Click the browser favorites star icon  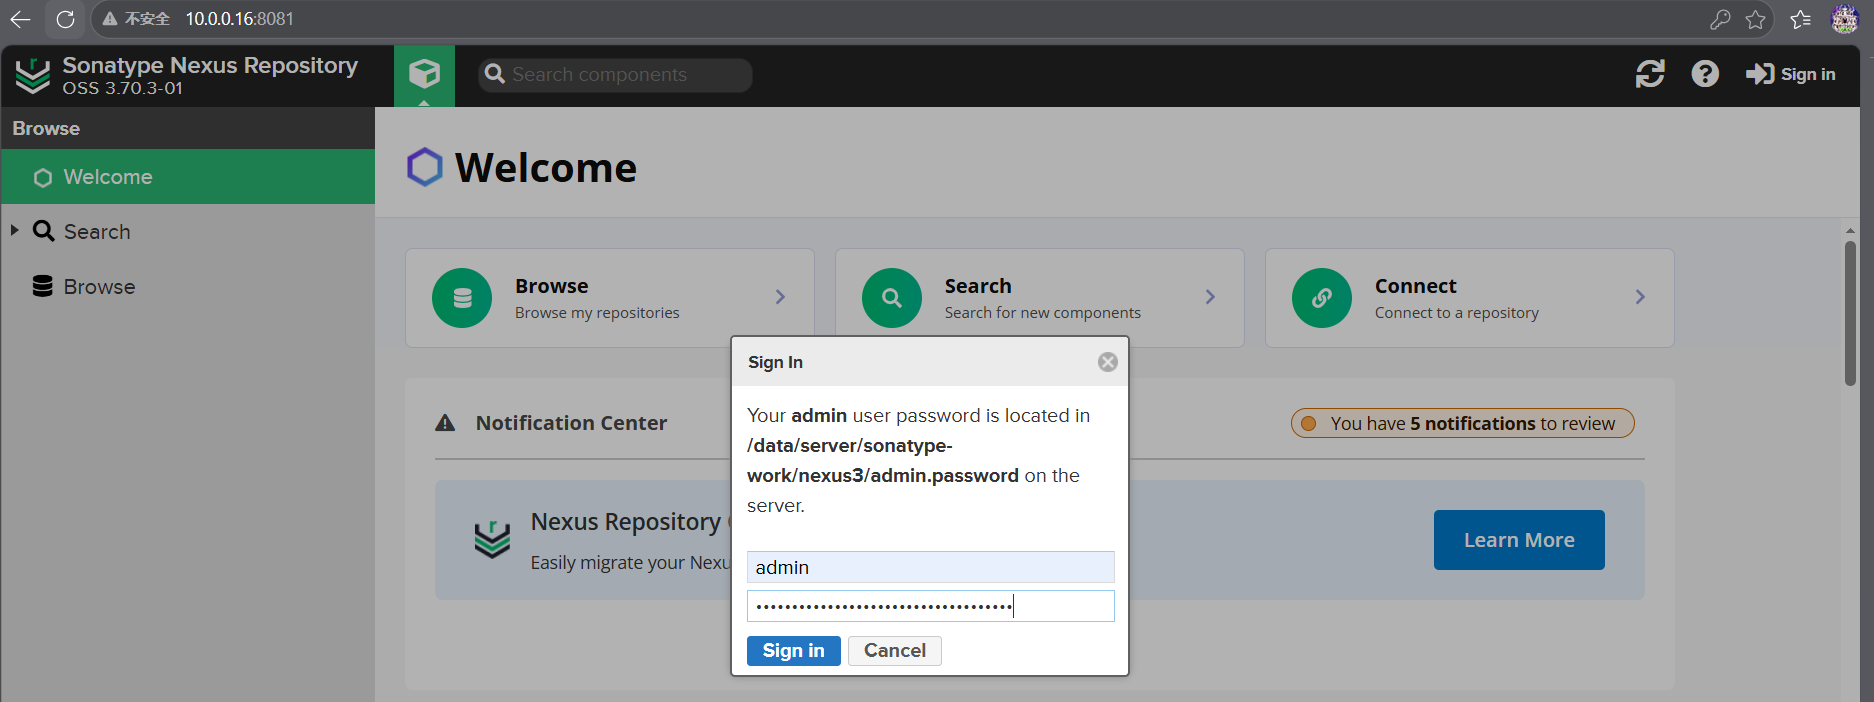1755,19
